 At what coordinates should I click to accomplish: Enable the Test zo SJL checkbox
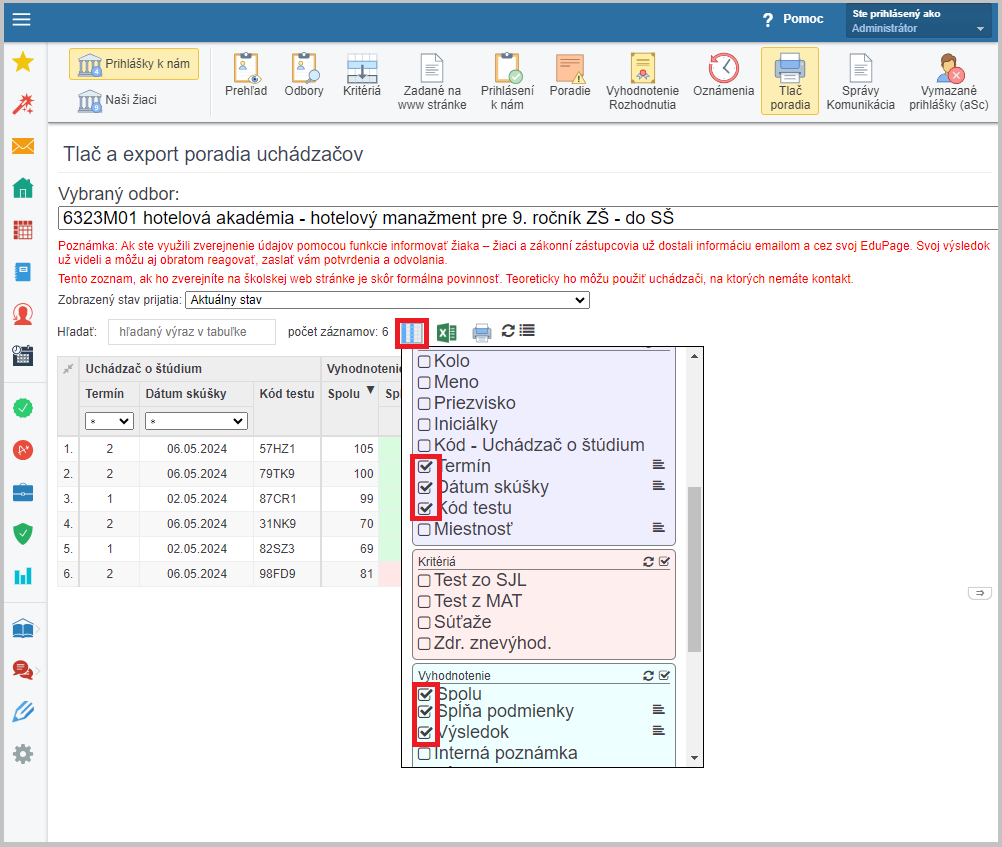tap(424, 580)
